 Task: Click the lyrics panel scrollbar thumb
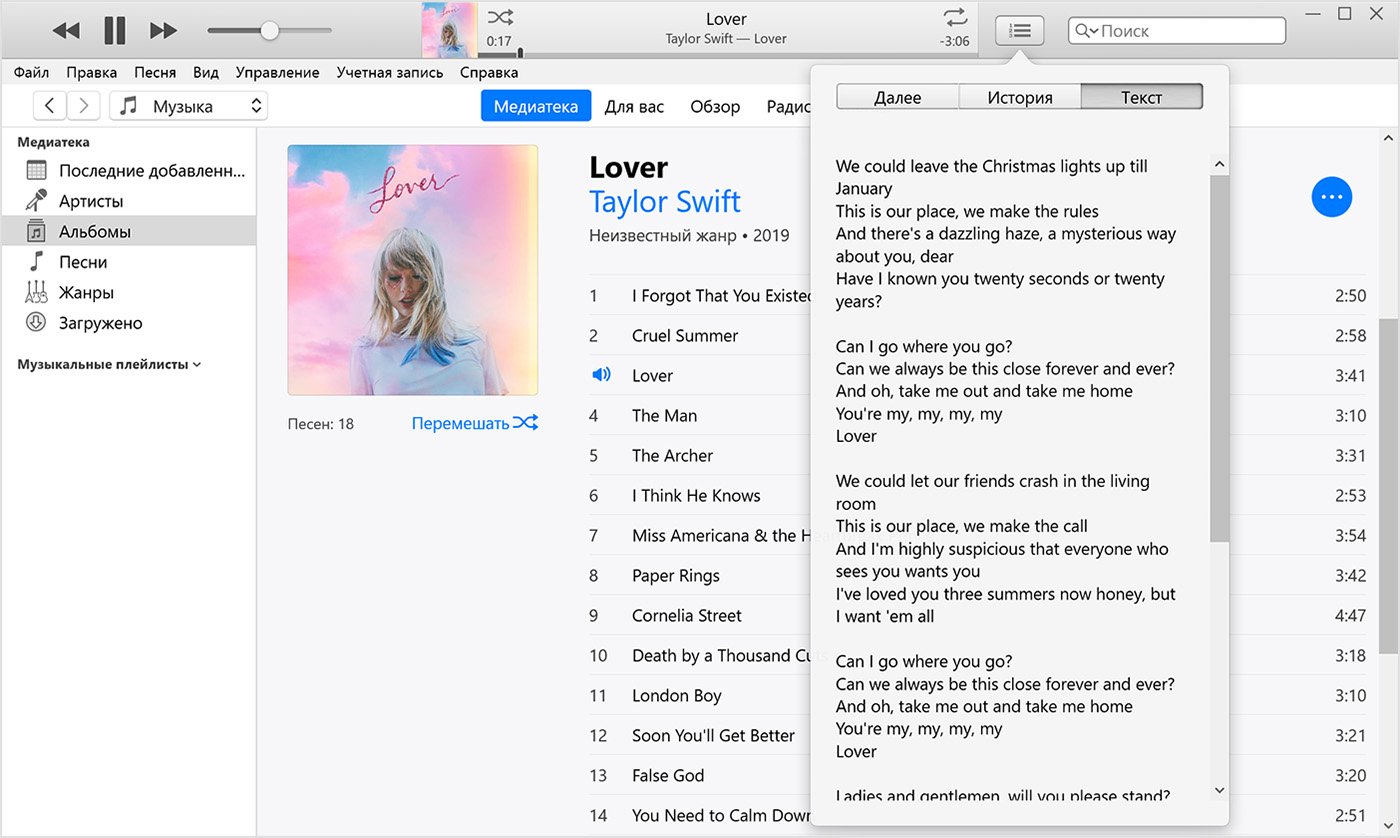[x=1219, y=358]
